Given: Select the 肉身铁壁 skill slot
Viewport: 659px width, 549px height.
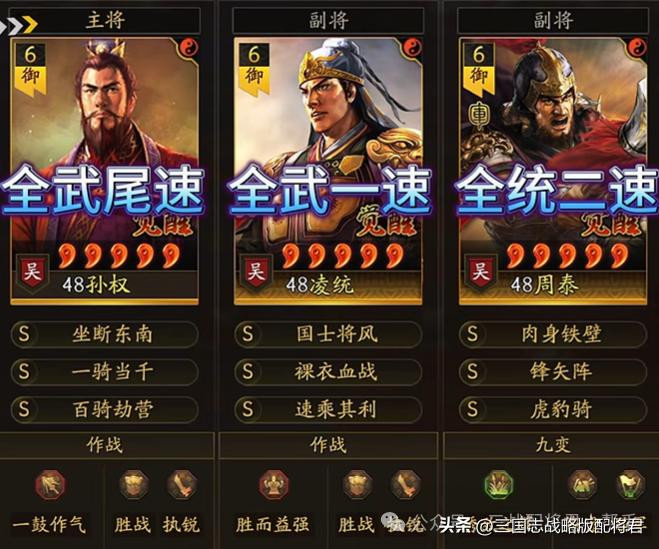Looking at the screenshot, I should (x=552, y=335).
